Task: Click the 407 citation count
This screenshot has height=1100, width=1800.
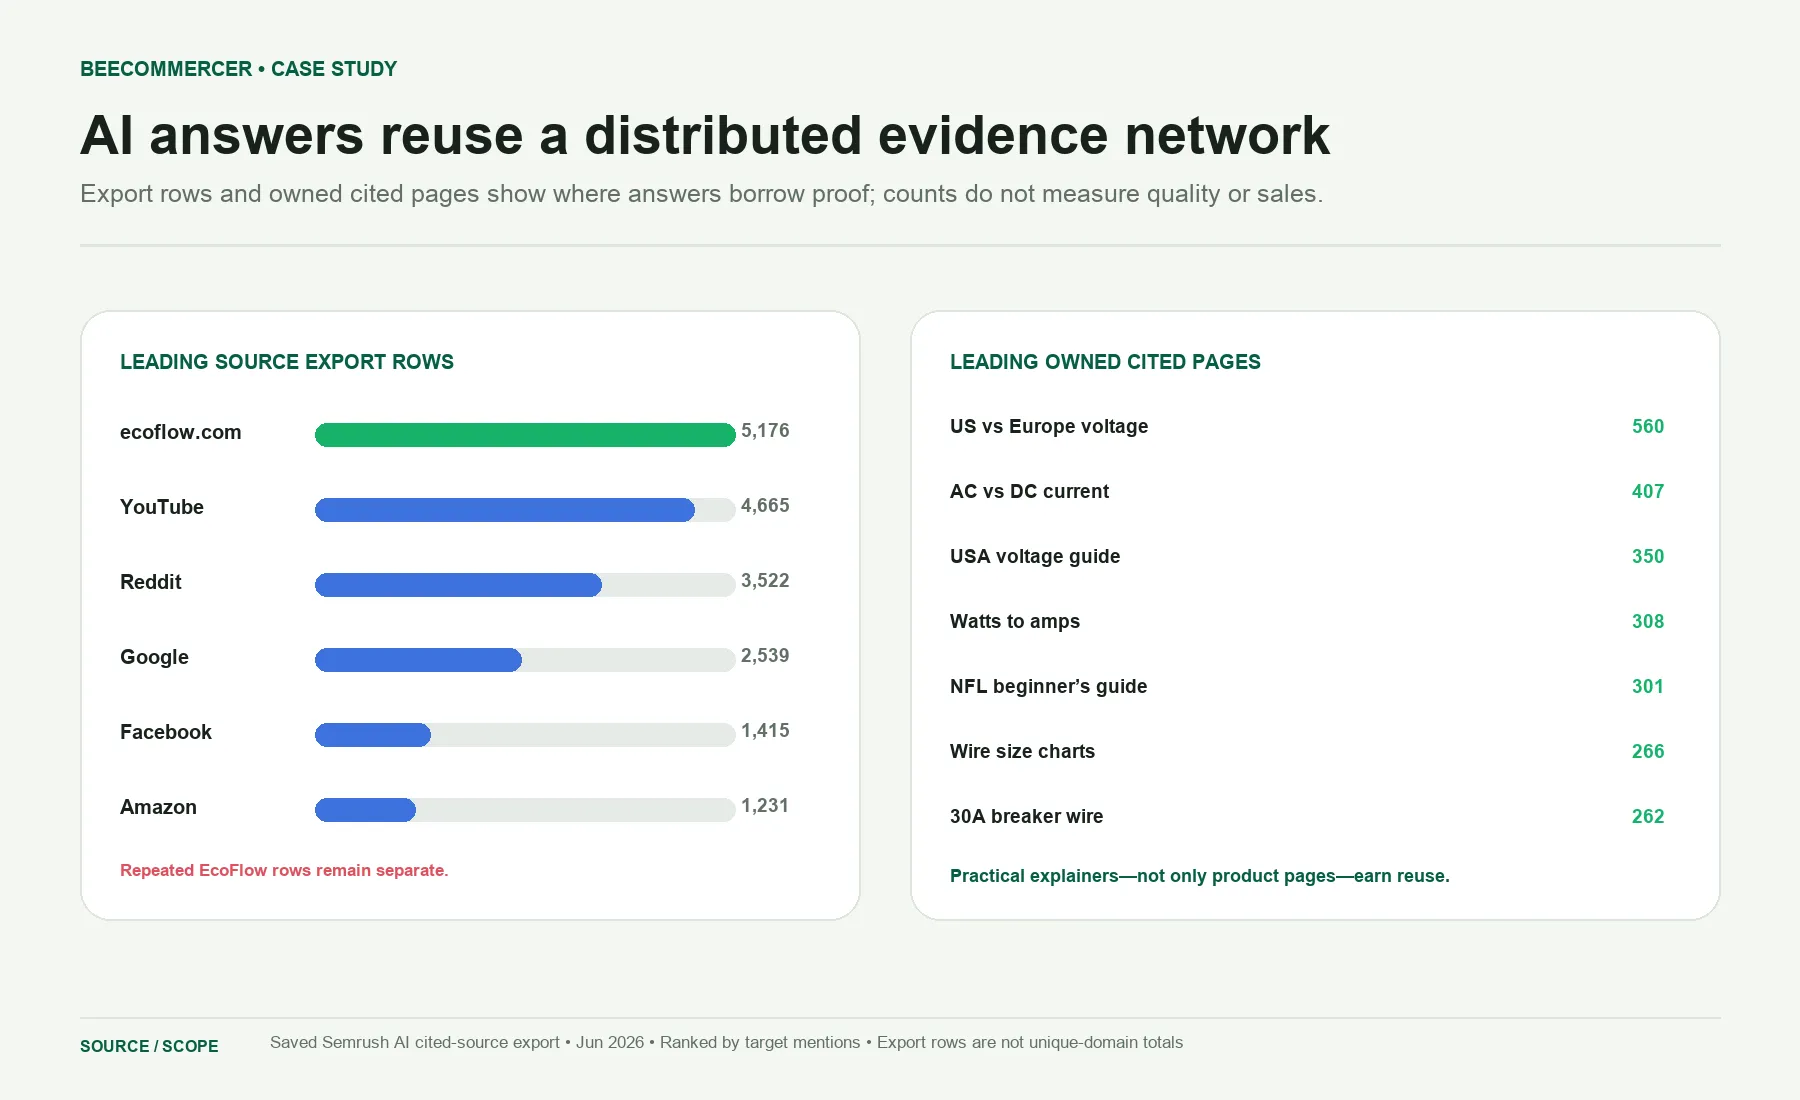Action: point(1648,492)
